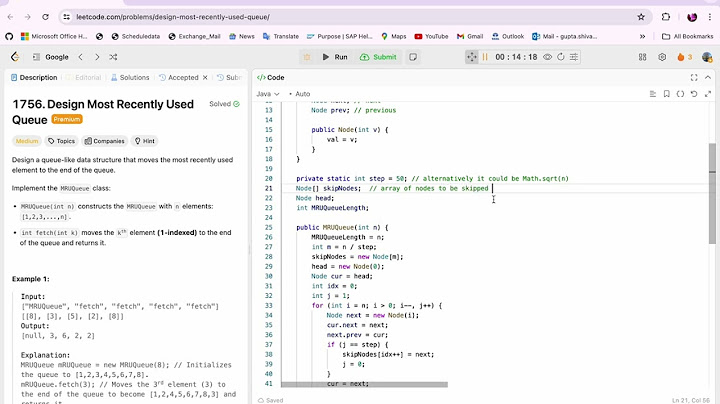Show the Companies tag
This screenshot has height=404, width=720.
(x=105, y=141)
